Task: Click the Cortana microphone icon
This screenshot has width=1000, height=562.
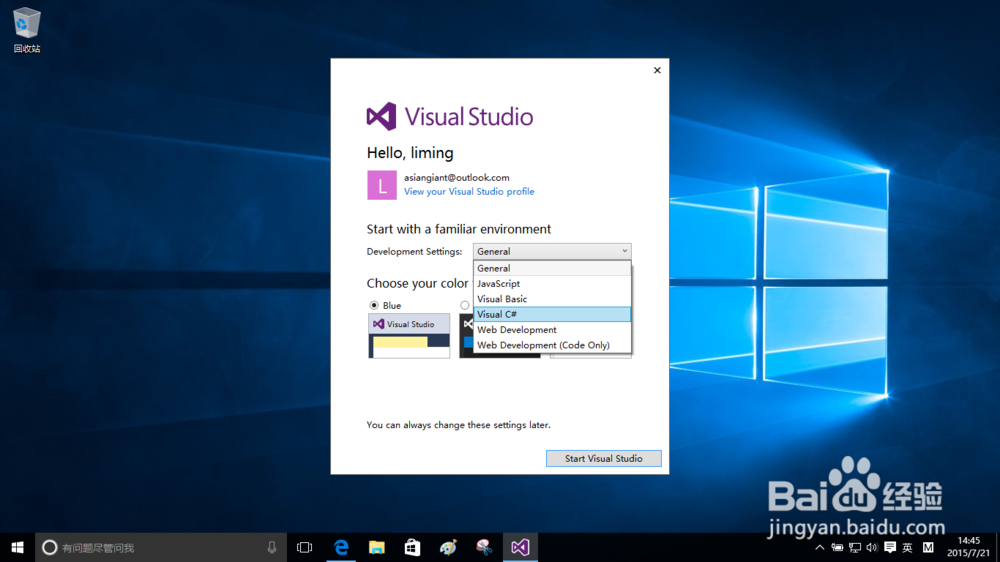Action: (x=272, y=547)
